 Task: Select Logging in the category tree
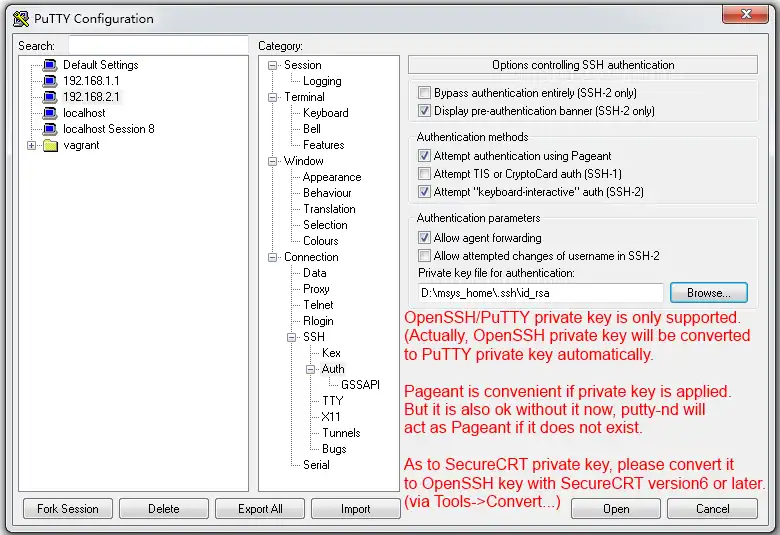(x=322, y=81)
